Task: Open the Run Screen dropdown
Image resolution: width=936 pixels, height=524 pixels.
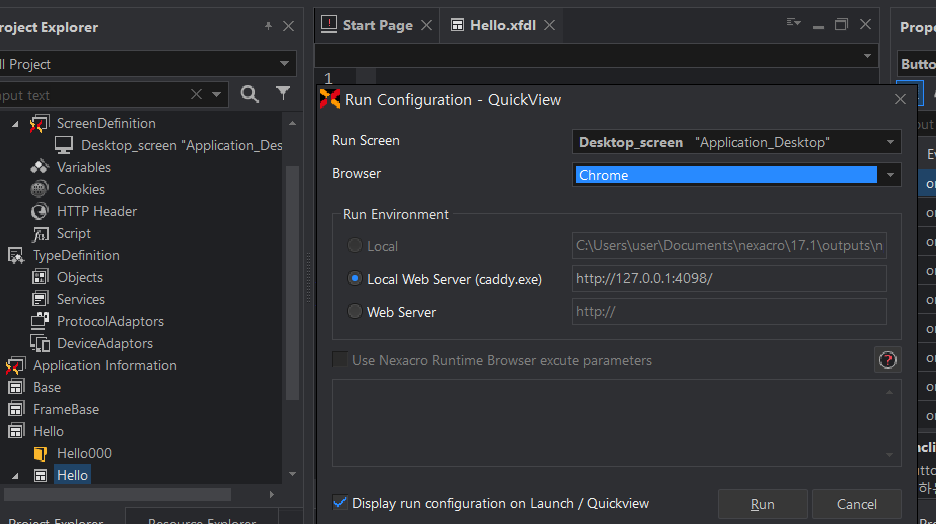Action: 890,142
